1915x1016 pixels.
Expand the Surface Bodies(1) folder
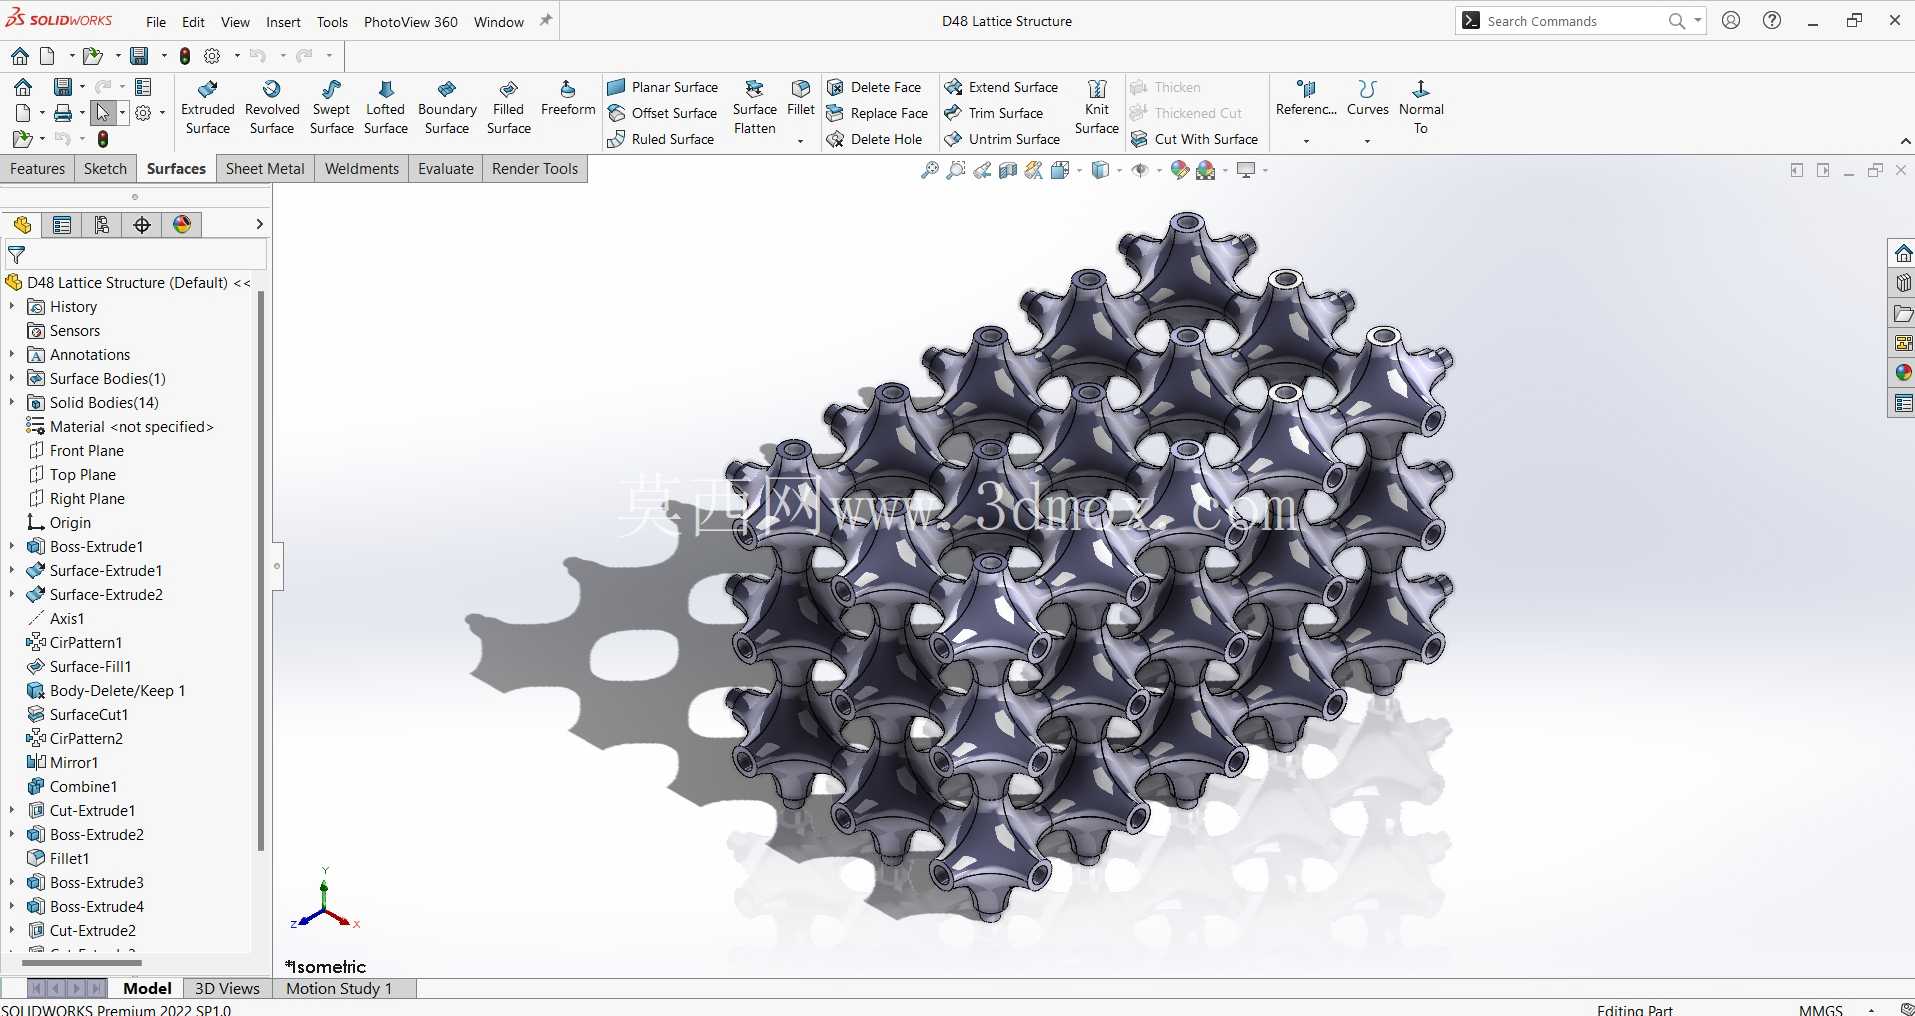tap(12, 378)
